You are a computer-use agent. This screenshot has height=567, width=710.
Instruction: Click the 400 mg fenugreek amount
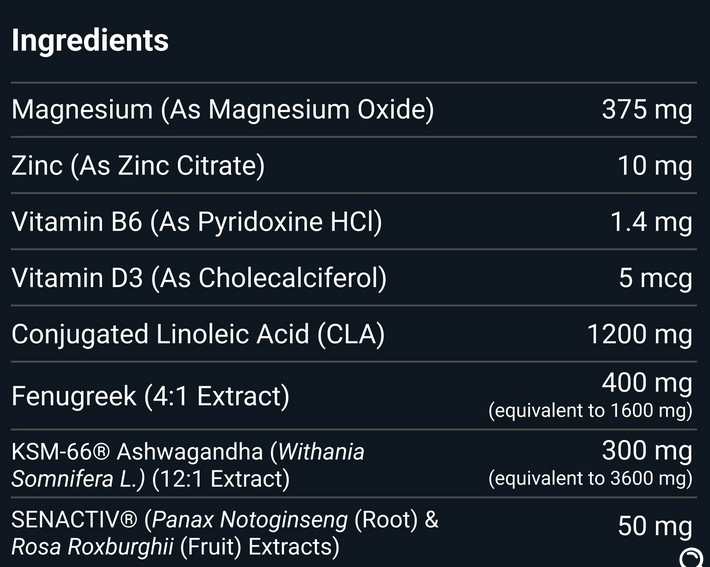pos(647,383)
